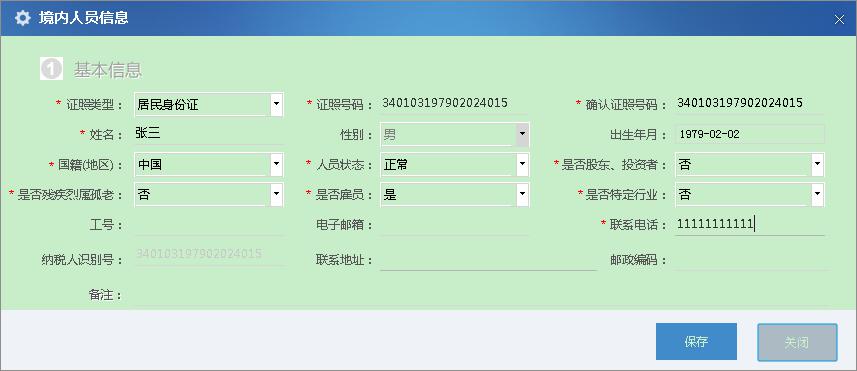The height and width of the screenshot is (371, 857).
Task: Click the disabled 性别 dropdown arrow
Action: coord(523,134)
